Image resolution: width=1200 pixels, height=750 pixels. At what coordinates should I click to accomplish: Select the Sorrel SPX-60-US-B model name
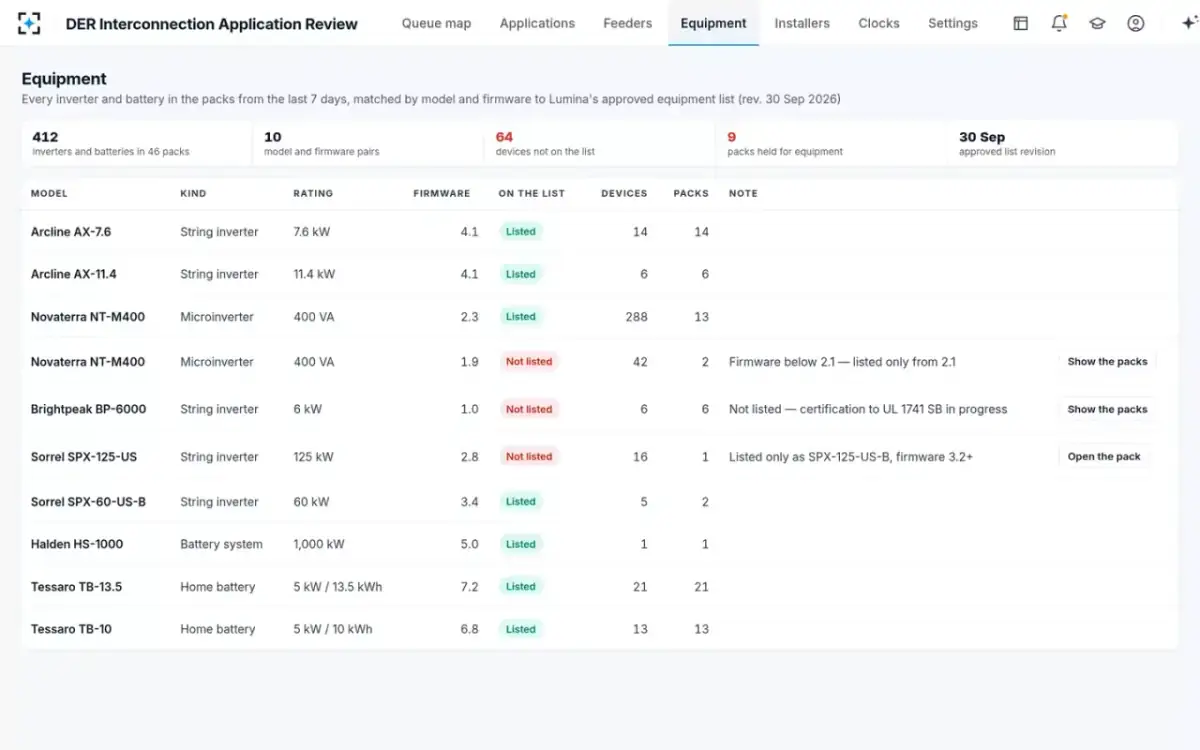pyautogui.click(x=88, y=502)
